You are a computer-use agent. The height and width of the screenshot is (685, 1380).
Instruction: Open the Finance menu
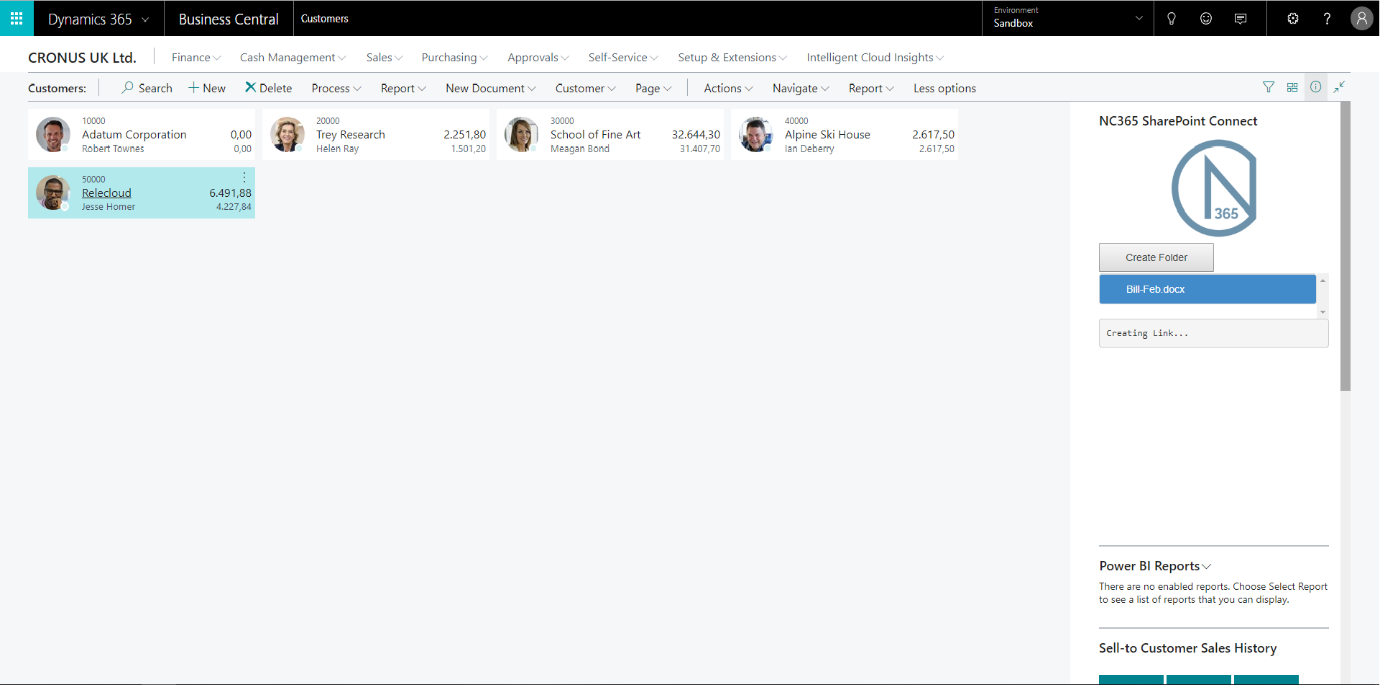196,57
